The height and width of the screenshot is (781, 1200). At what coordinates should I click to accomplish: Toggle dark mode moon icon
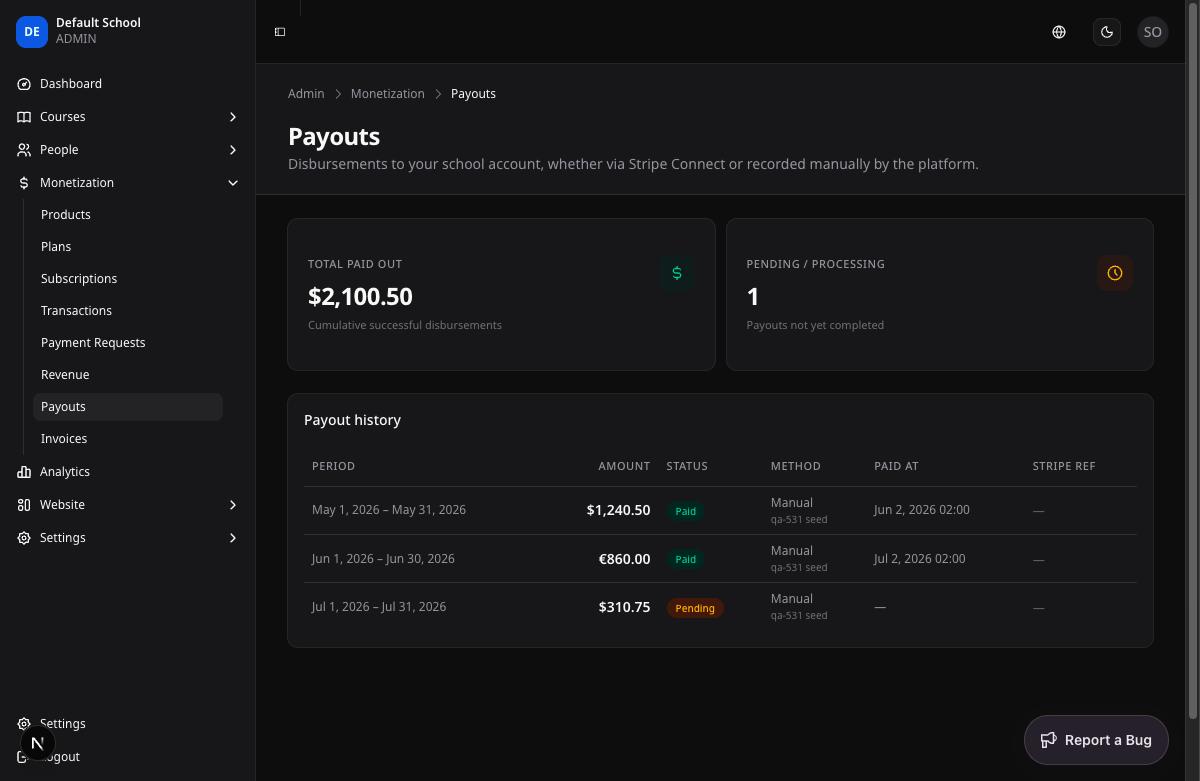point(1107,32)
